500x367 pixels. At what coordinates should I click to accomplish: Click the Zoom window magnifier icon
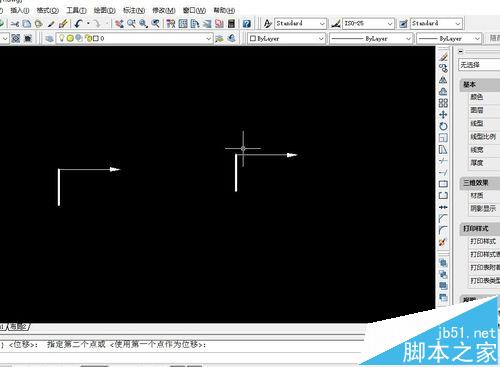point(143,24)
